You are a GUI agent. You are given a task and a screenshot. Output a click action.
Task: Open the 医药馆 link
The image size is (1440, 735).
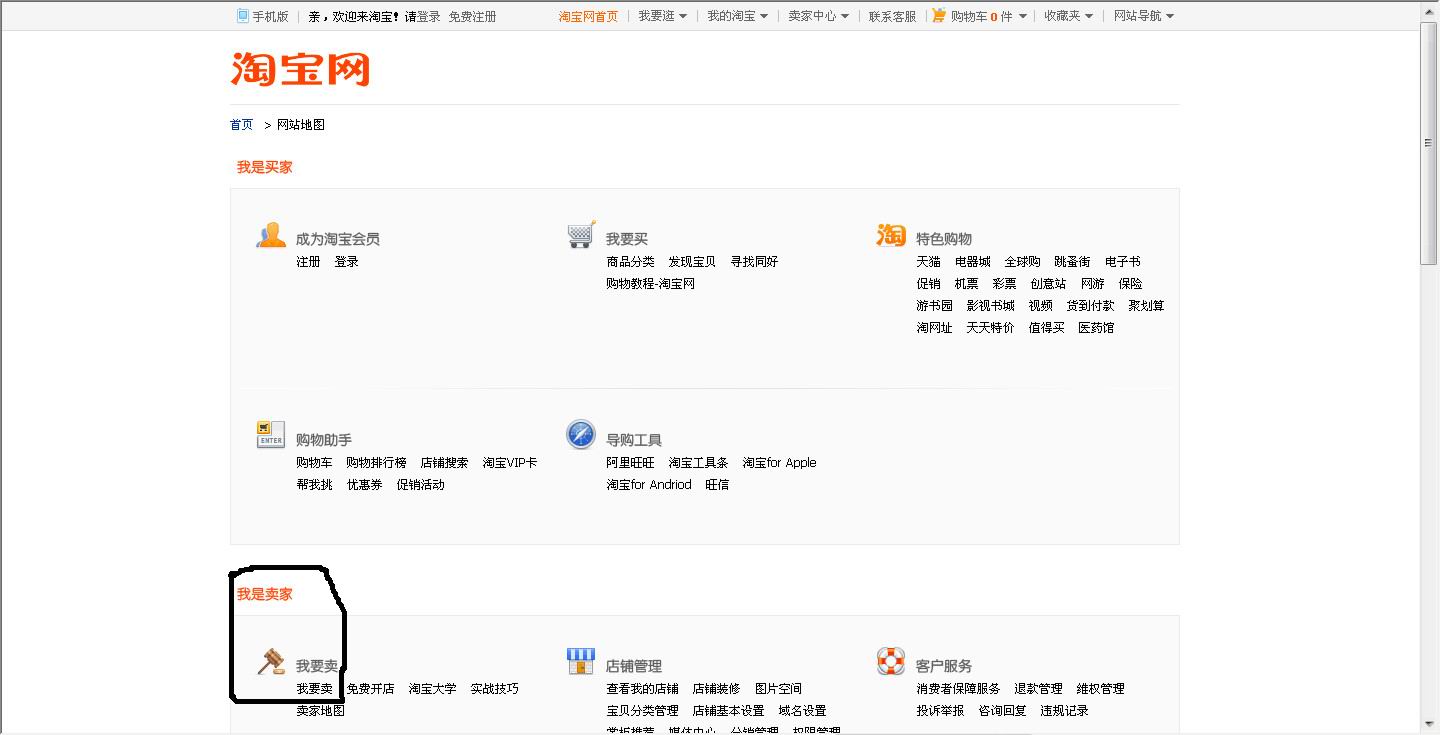click(1096, 328)
